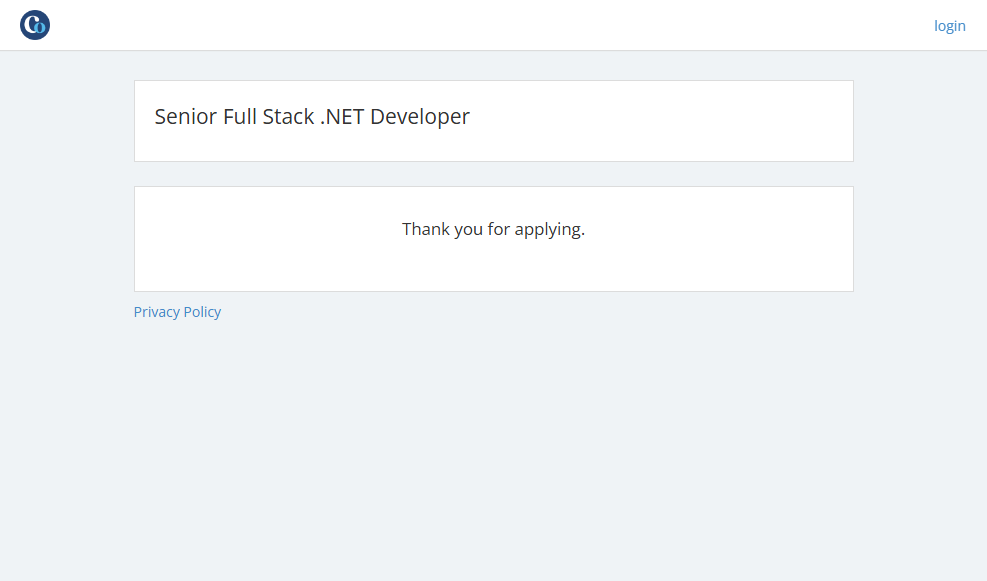Open the Privacy Policy link

[177, 312]
